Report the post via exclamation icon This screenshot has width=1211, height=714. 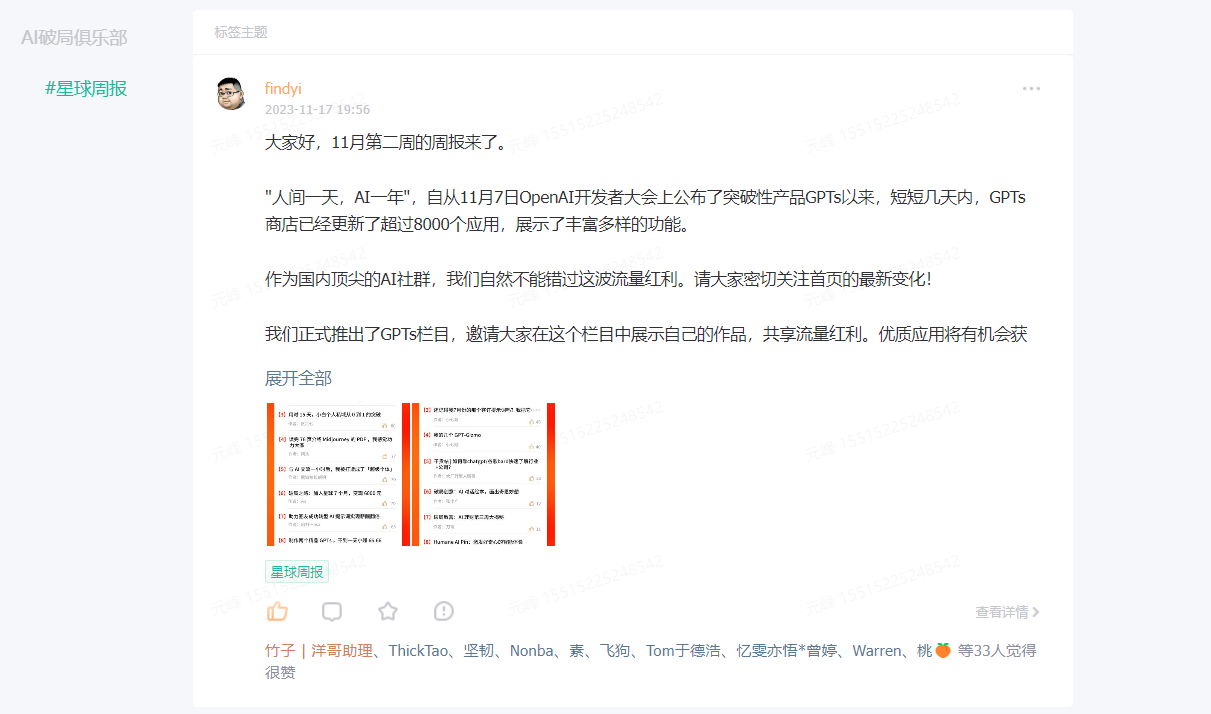click(444, 611)
